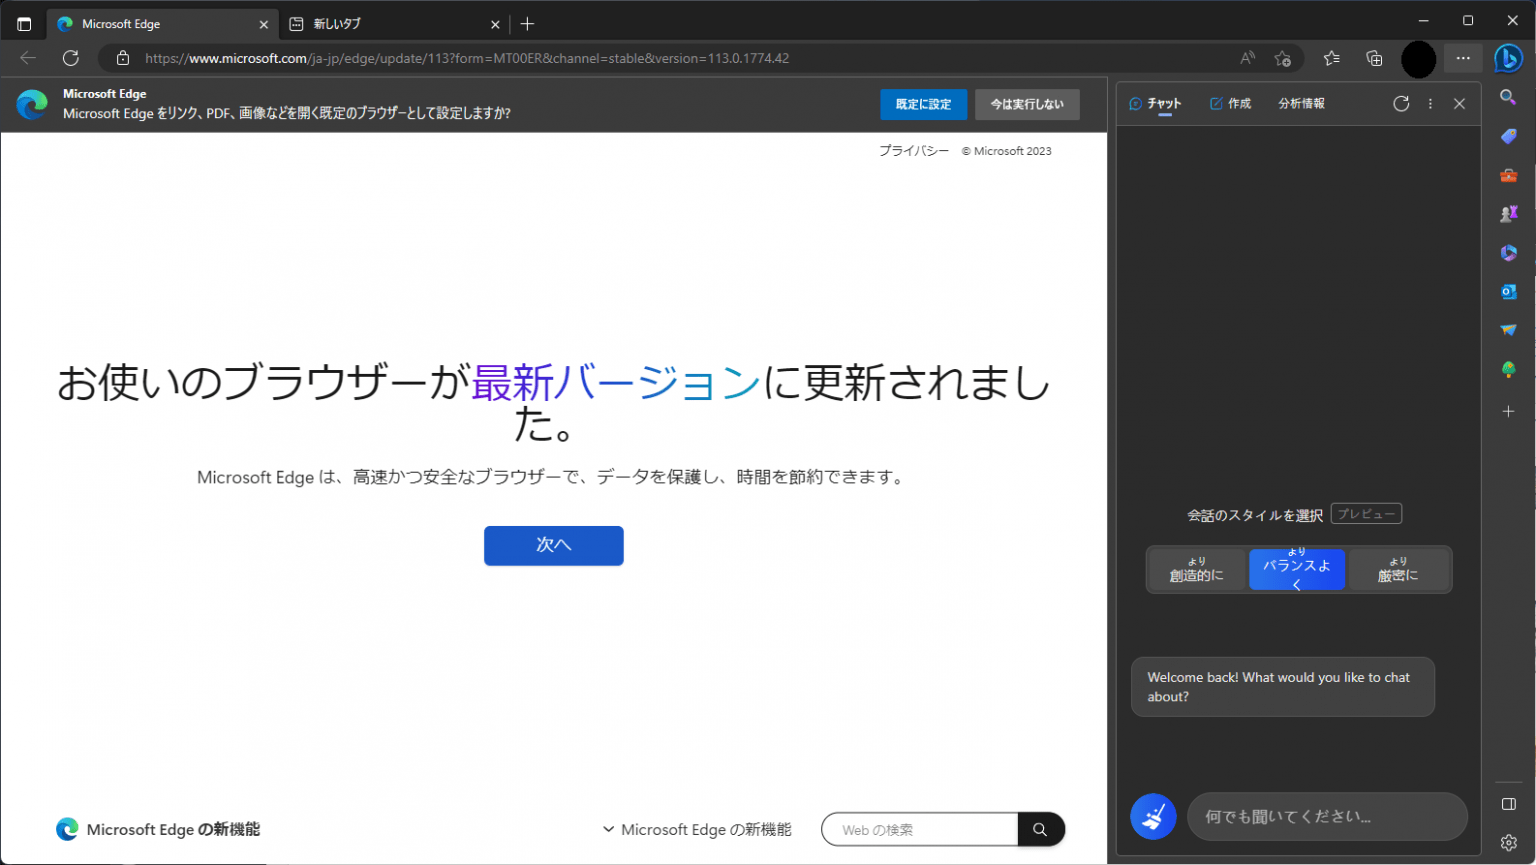The height and width of the screenshot is (865, 1536).
Task: Keep the バランスよく style selected
Action: point(1297,569)
